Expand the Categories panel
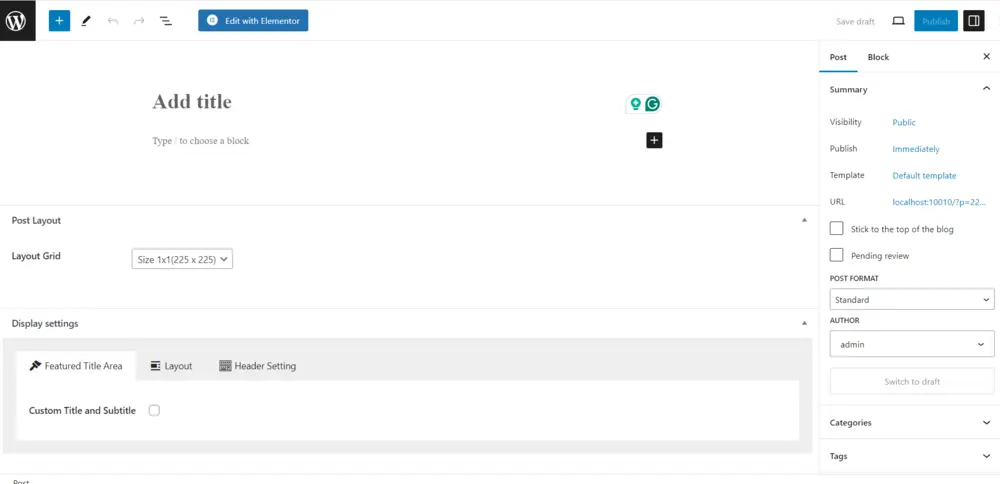 [x=909, y=423]
